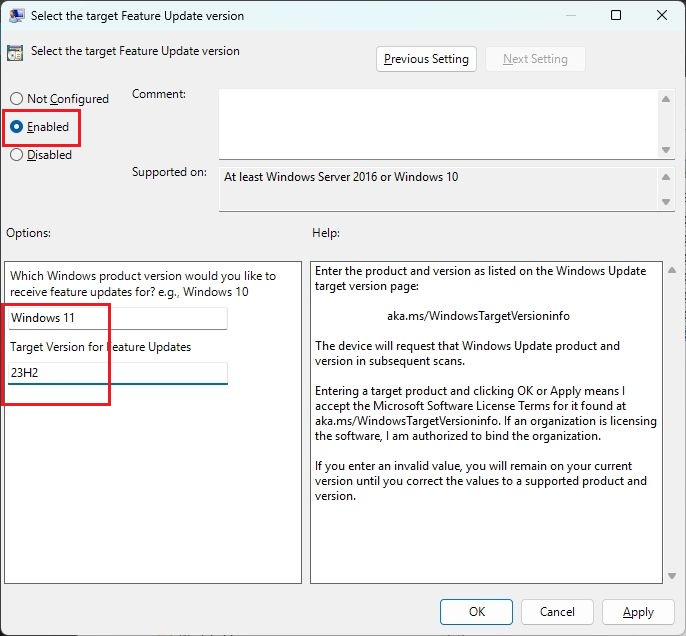Maximize the dialog window
The width and height of the screenshot is (686, 636).
click(x=616, y=15)
